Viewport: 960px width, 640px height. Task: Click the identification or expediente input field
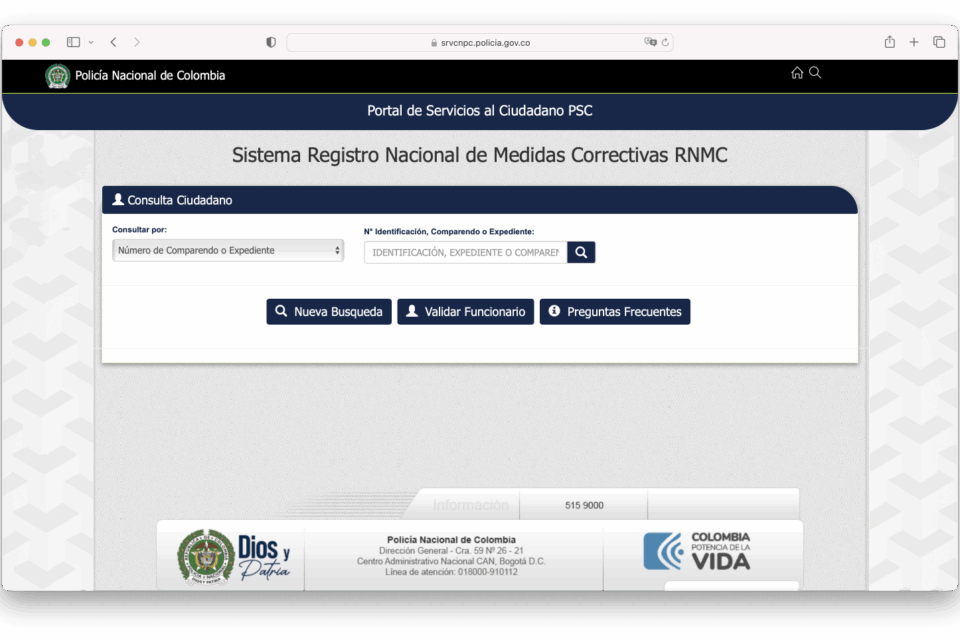click(465, 252)
